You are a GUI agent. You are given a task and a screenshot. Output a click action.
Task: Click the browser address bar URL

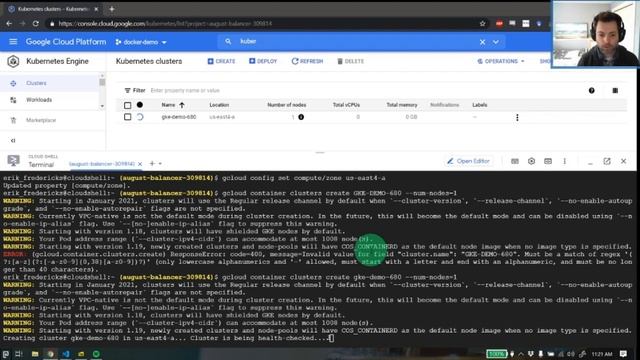(x=165, y=24)
